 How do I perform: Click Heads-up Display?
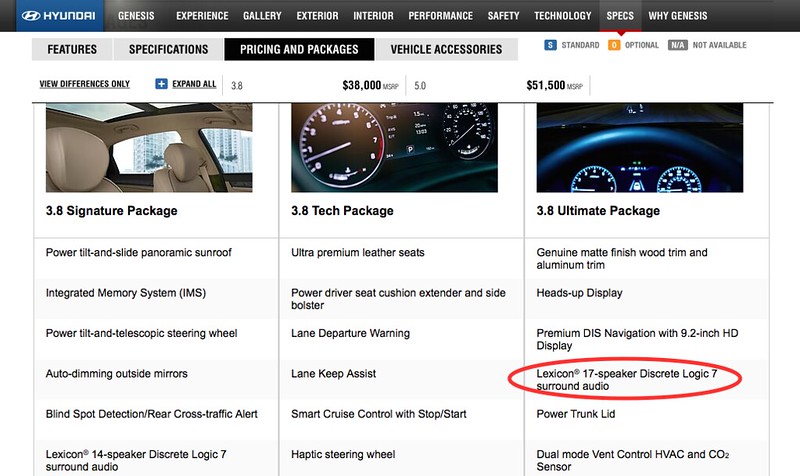point(580,293)
